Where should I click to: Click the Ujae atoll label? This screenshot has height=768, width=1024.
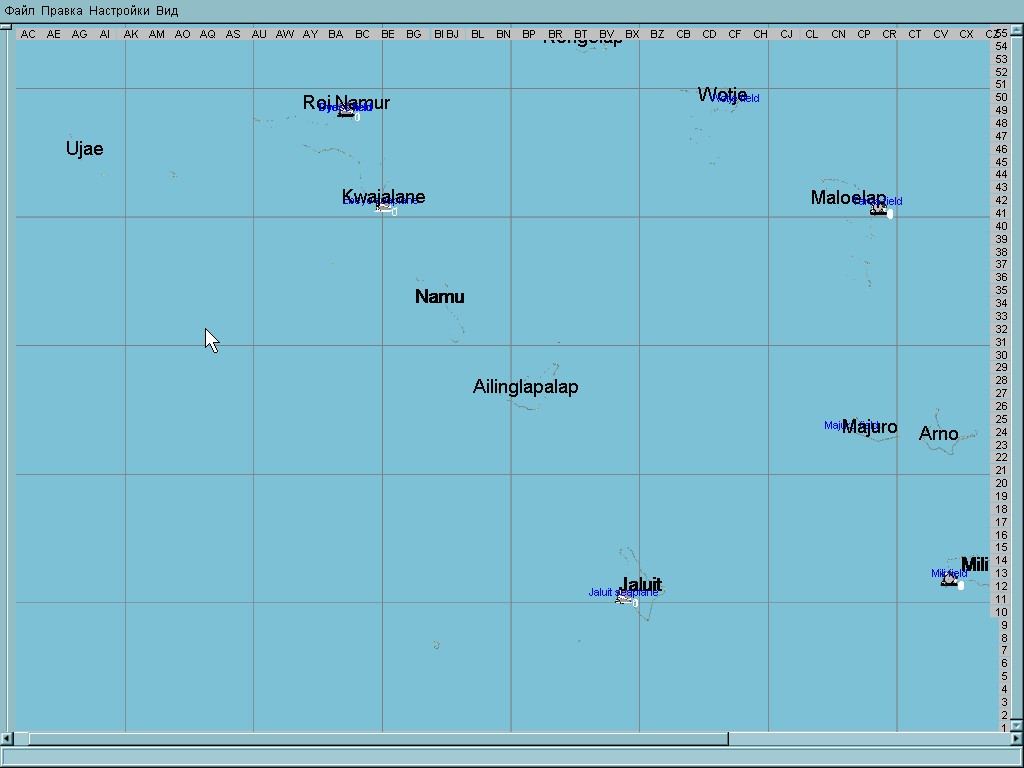tap(84, 149)
